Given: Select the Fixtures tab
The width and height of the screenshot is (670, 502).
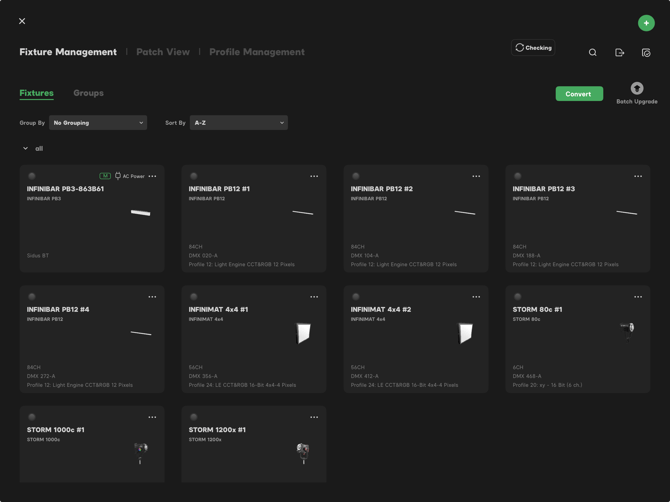Looking at the screenshot, I should (x=36, y=93).
